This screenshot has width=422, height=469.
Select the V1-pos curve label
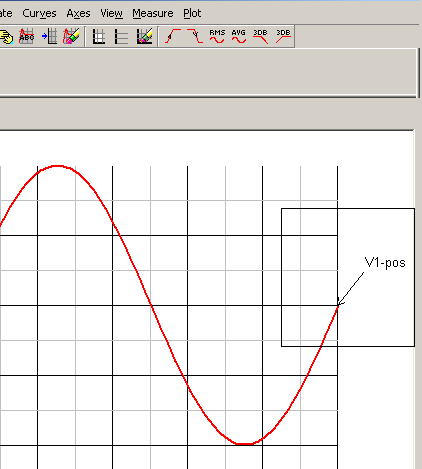[x=385, y=263]
